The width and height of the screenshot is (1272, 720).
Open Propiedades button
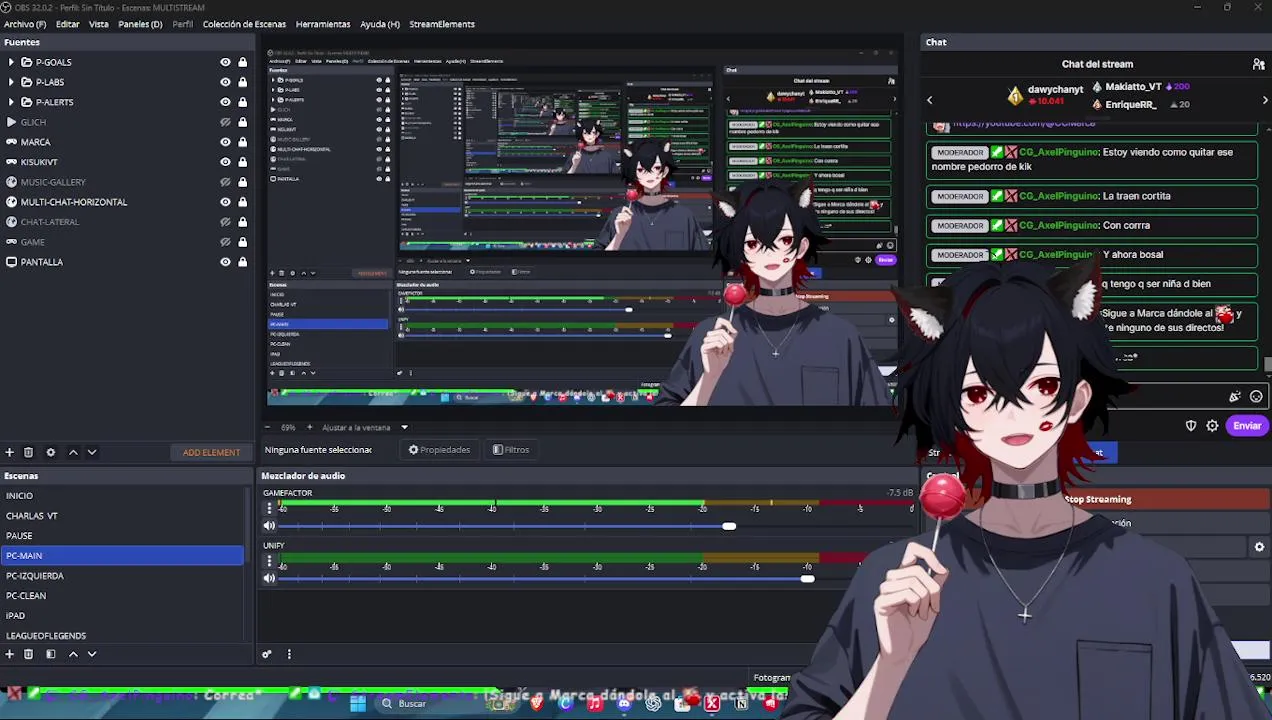439,450
